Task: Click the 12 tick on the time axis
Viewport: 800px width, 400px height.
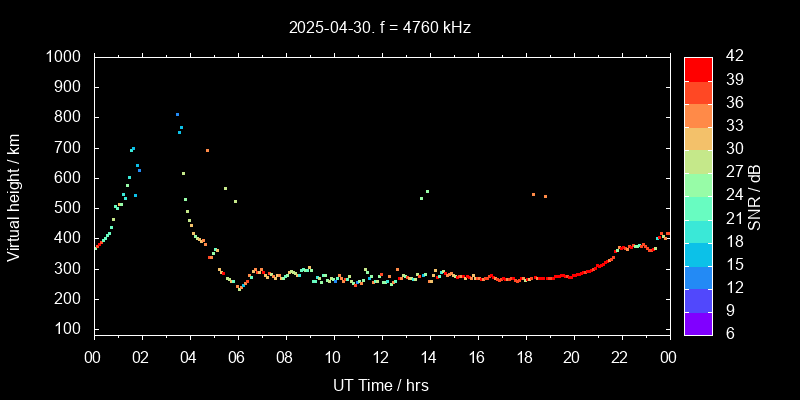Action: 380,356
